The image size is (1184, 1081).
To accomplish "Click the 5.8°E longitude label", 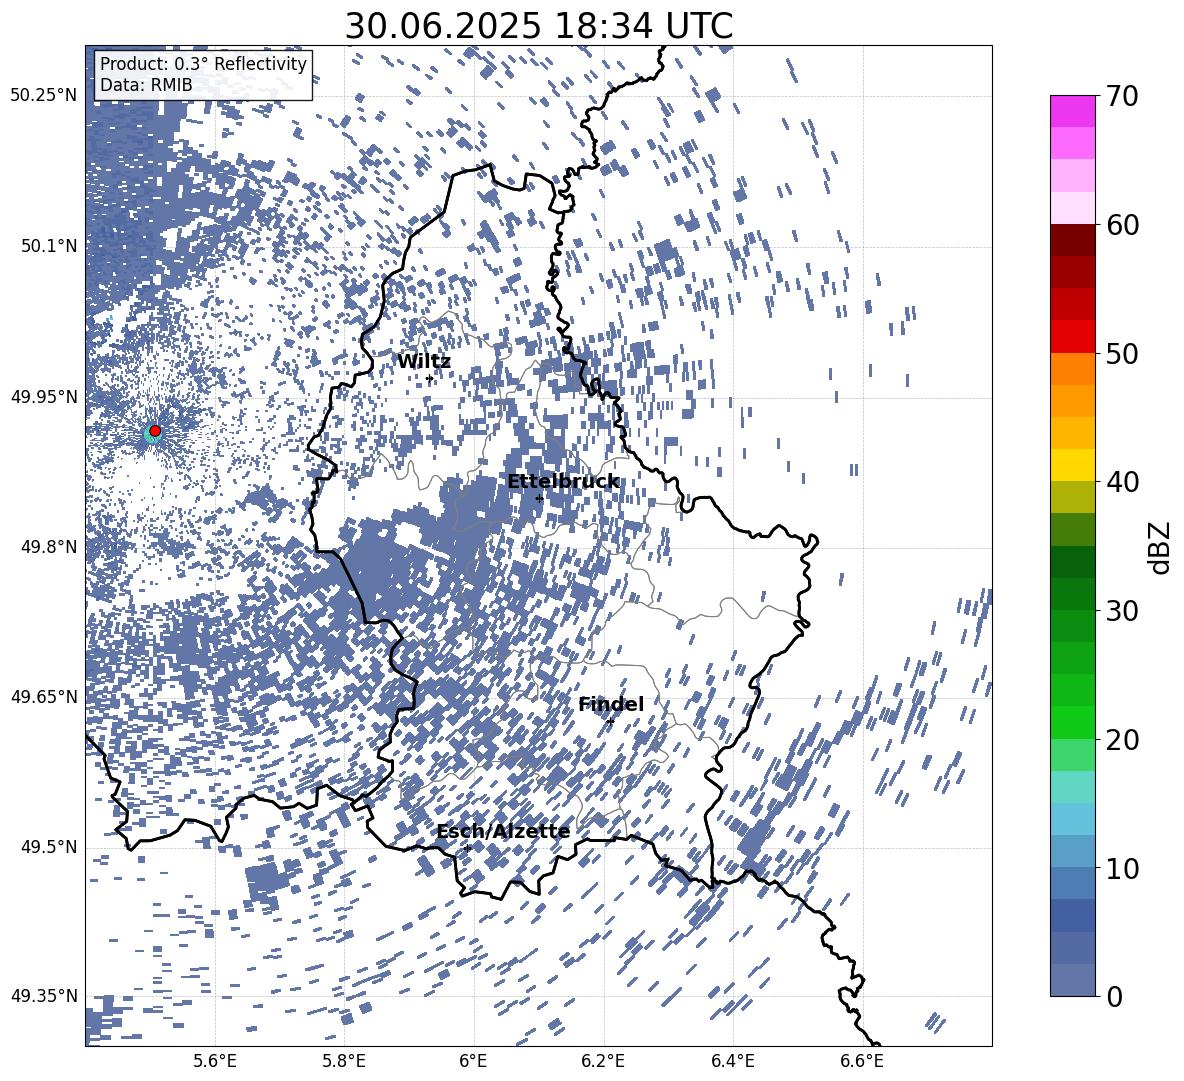I will pyautogui.click(x=344, y=1061).
